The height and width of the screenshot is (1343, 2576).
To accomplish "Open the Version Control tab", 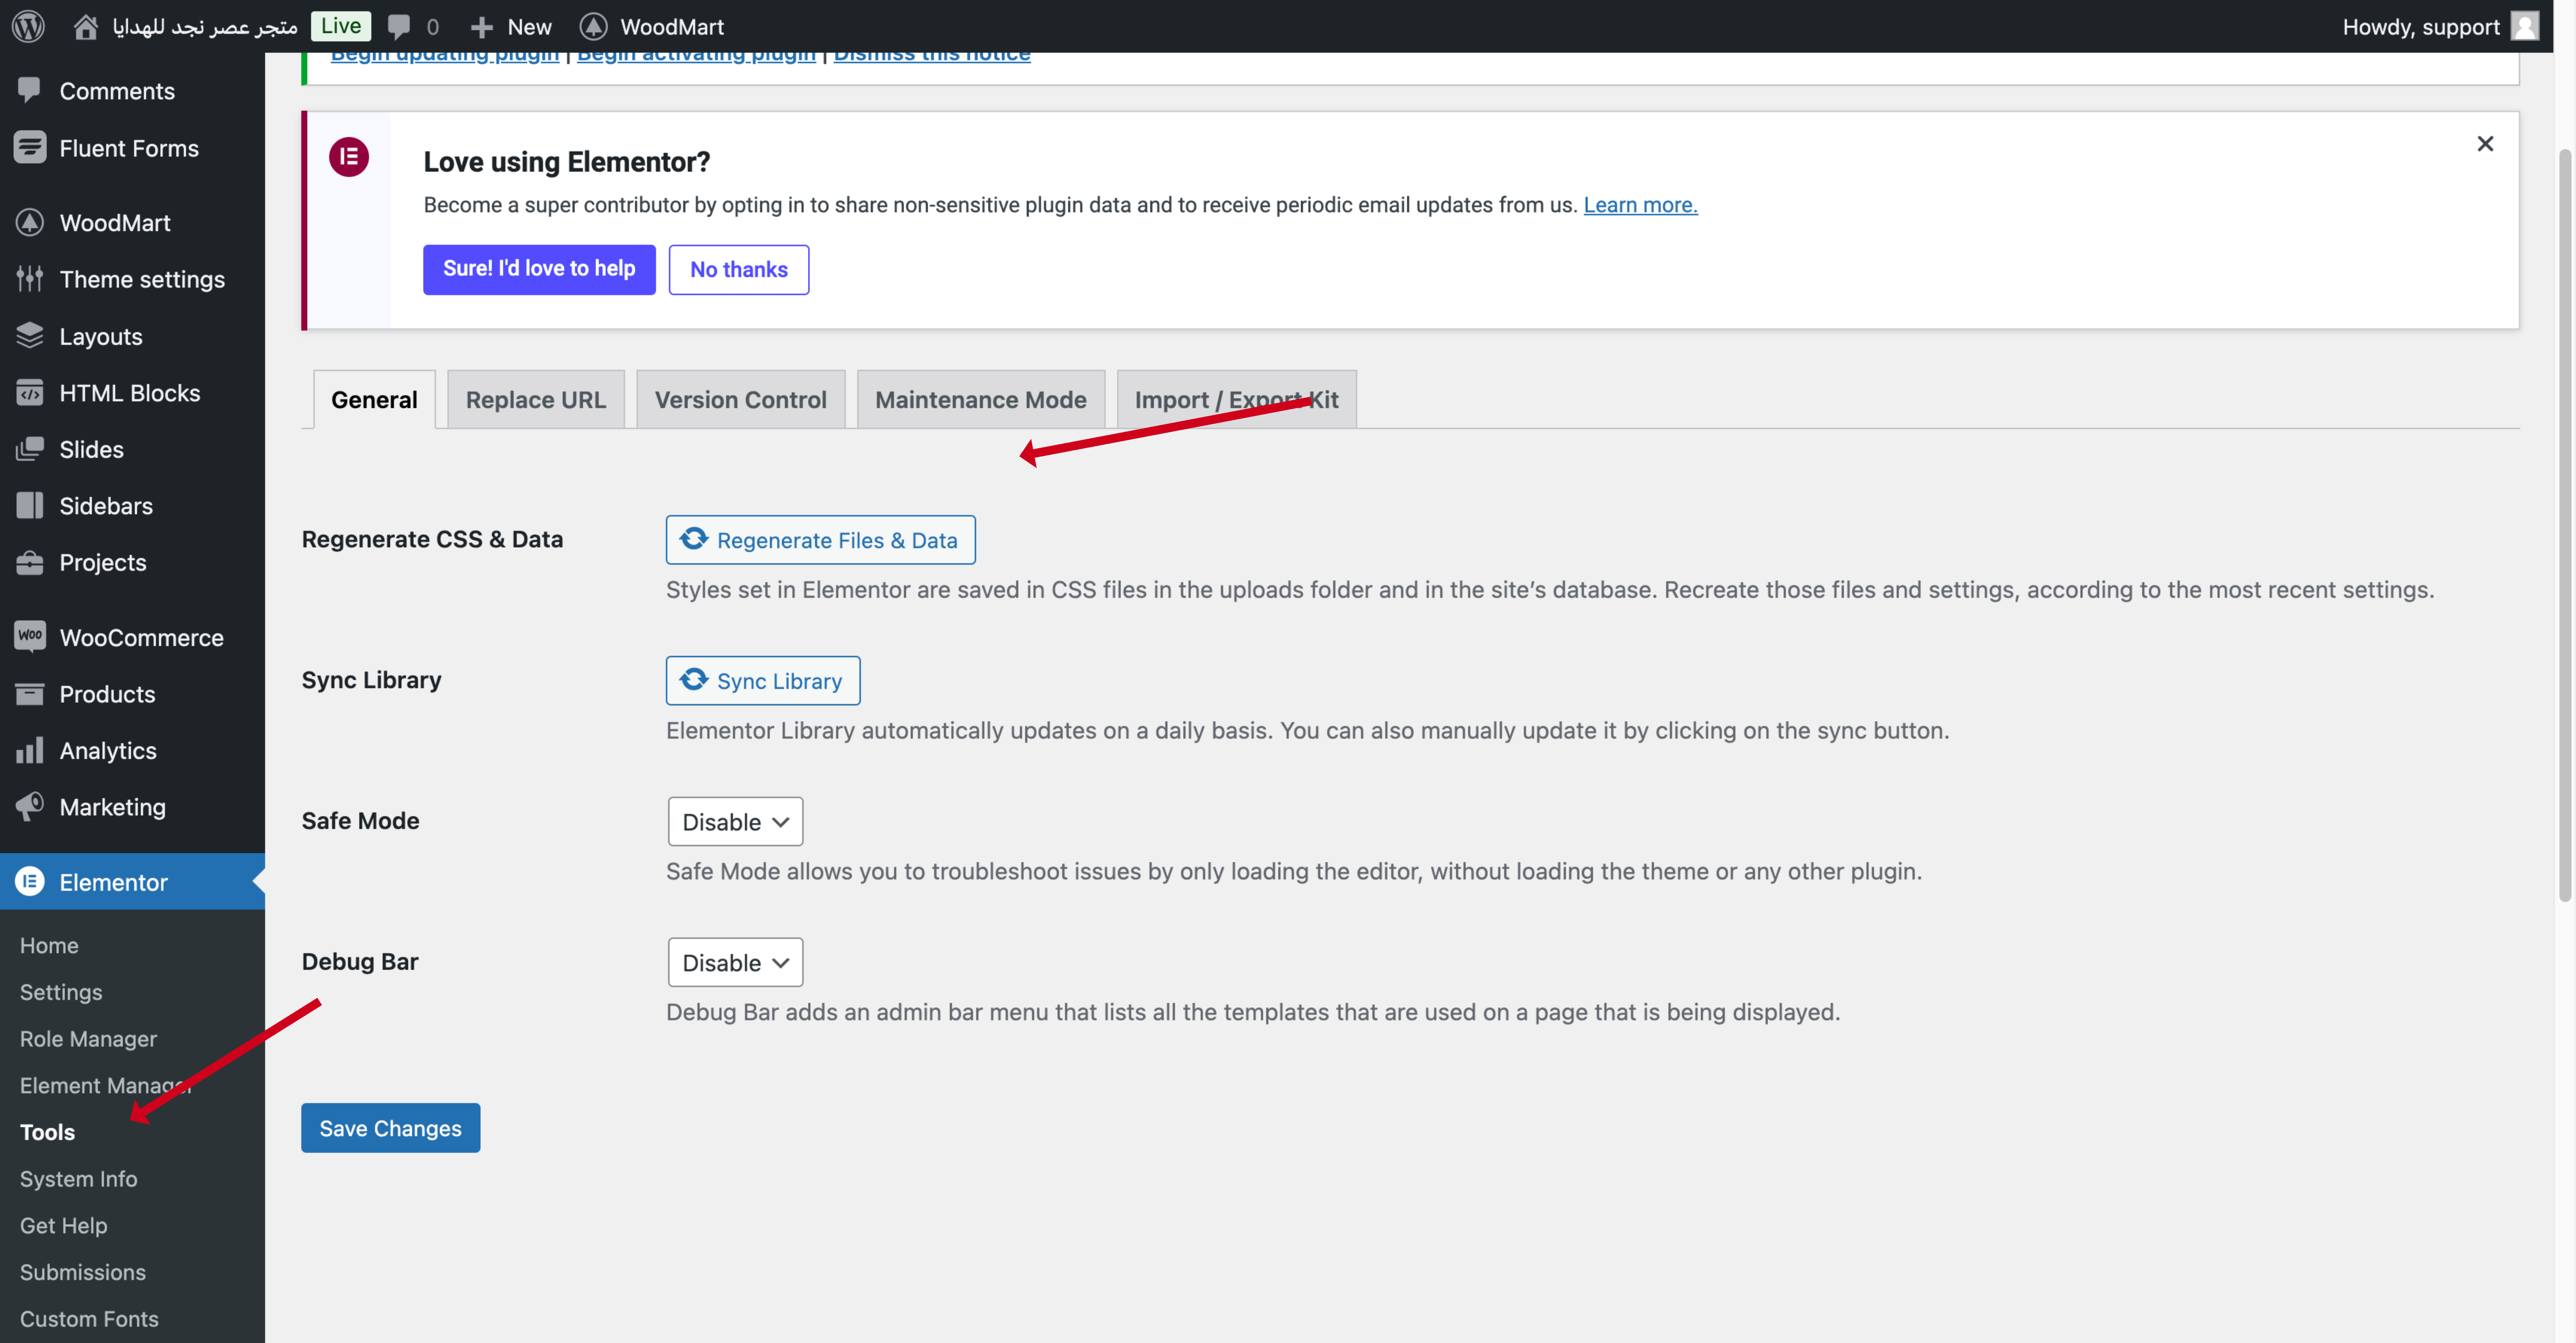I will [x=741, y=400].
